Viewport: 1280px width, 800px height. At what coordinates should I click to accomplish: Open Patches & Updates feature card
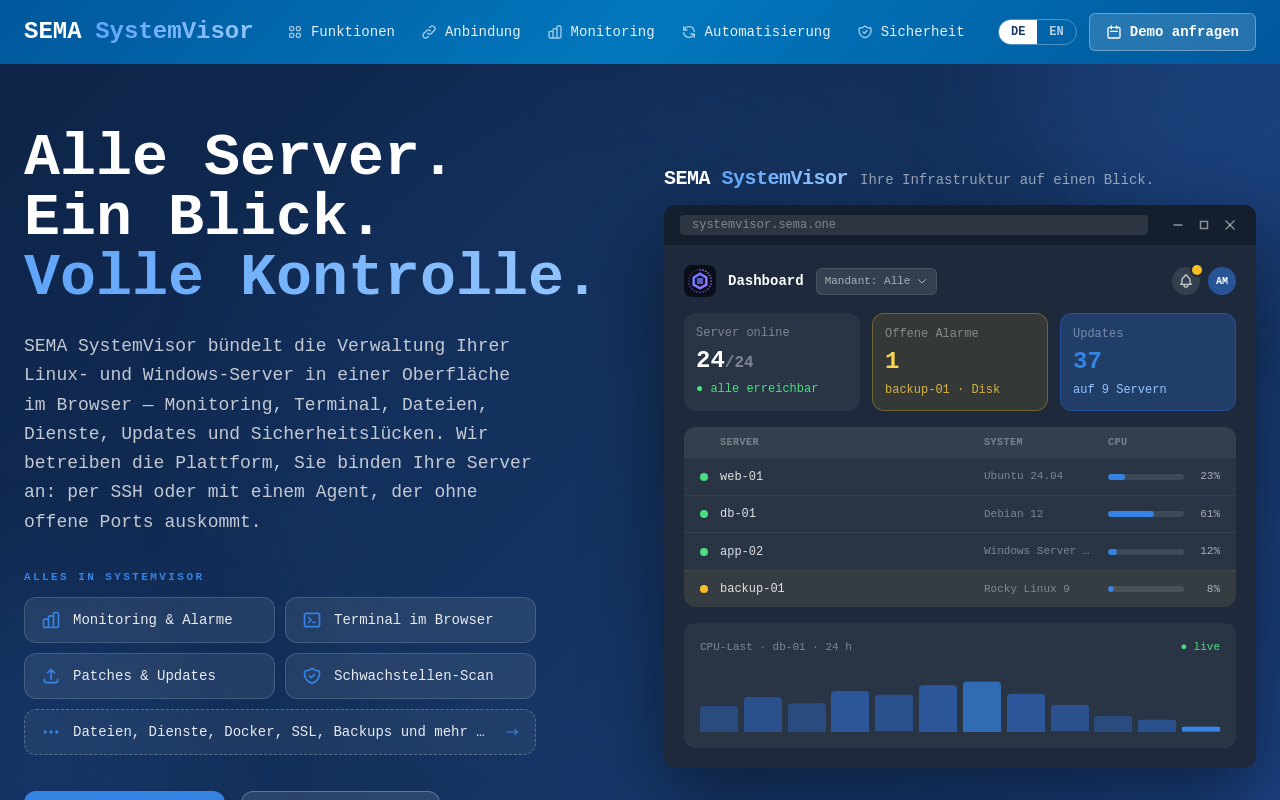pyautogui.click(x=149, y=676)
